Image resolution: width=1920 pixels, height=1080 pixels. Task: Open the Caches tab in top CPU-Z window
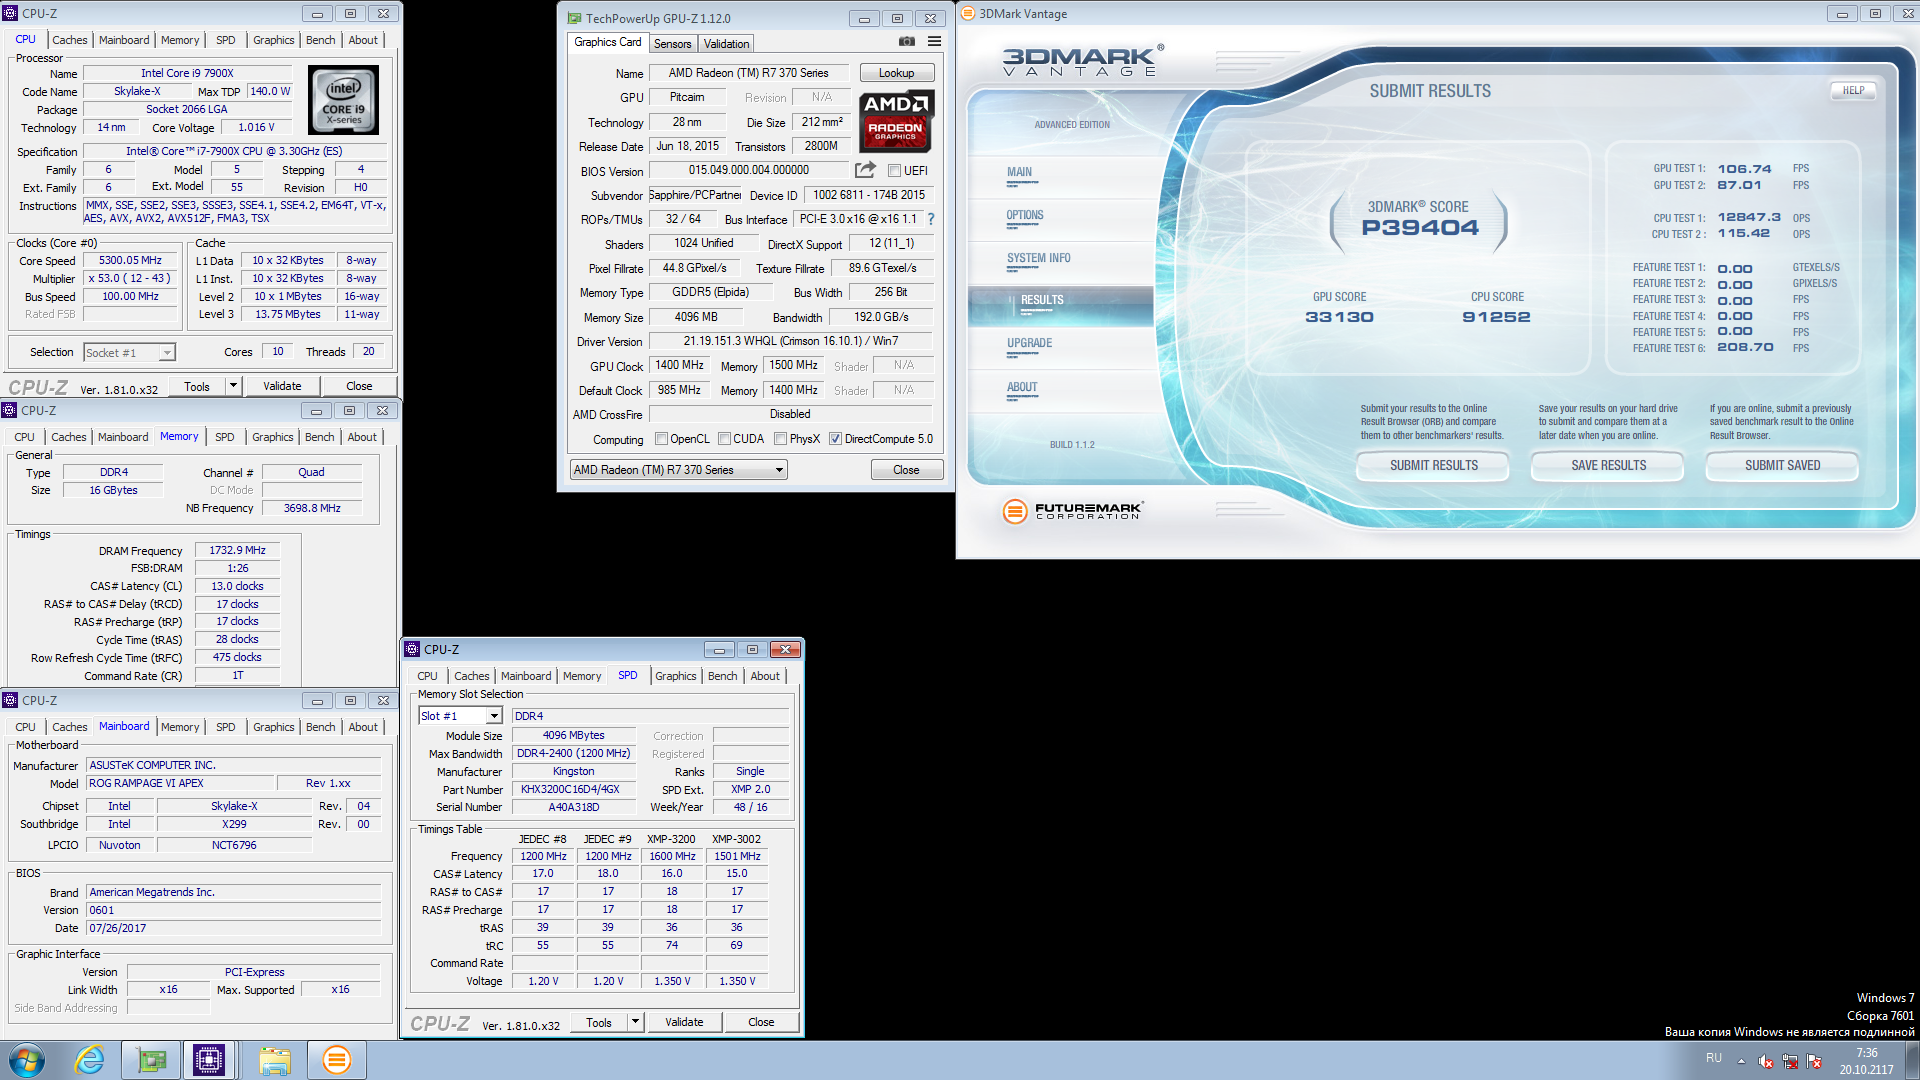pyautogui.click(x=70, y=40)
